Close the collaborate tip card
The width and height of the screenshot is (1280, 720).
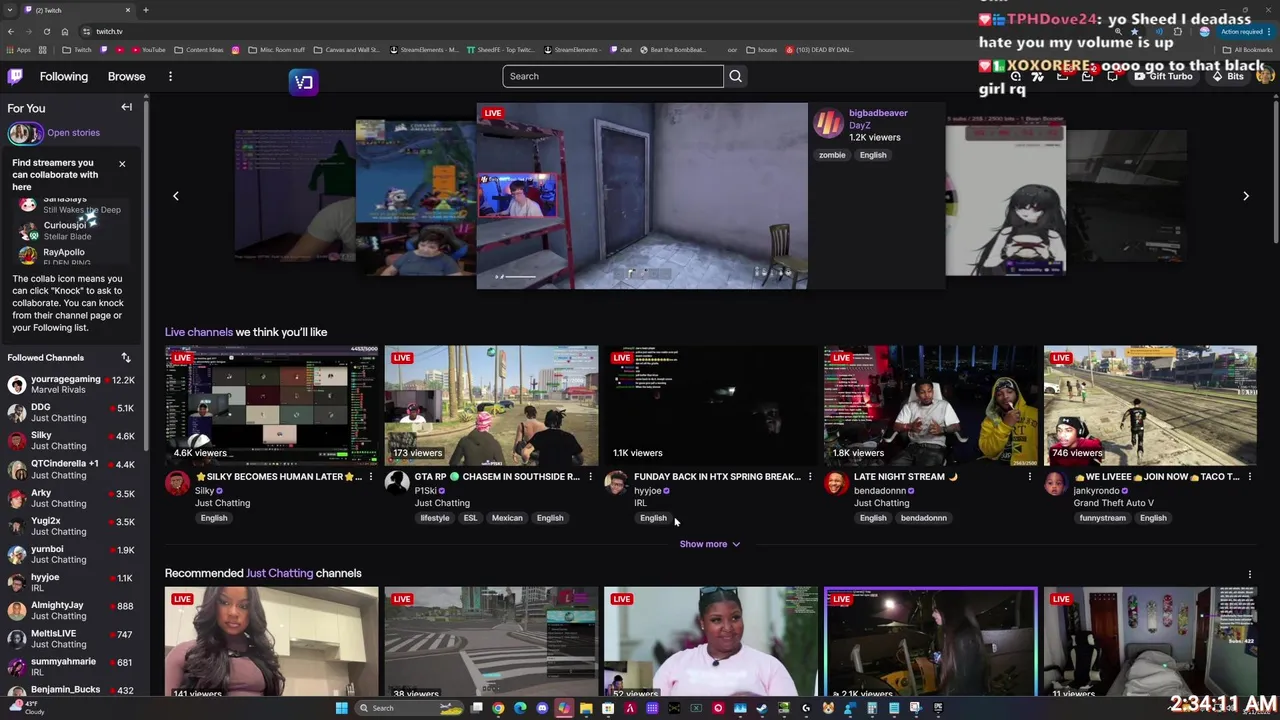click(x=122, y=163)
